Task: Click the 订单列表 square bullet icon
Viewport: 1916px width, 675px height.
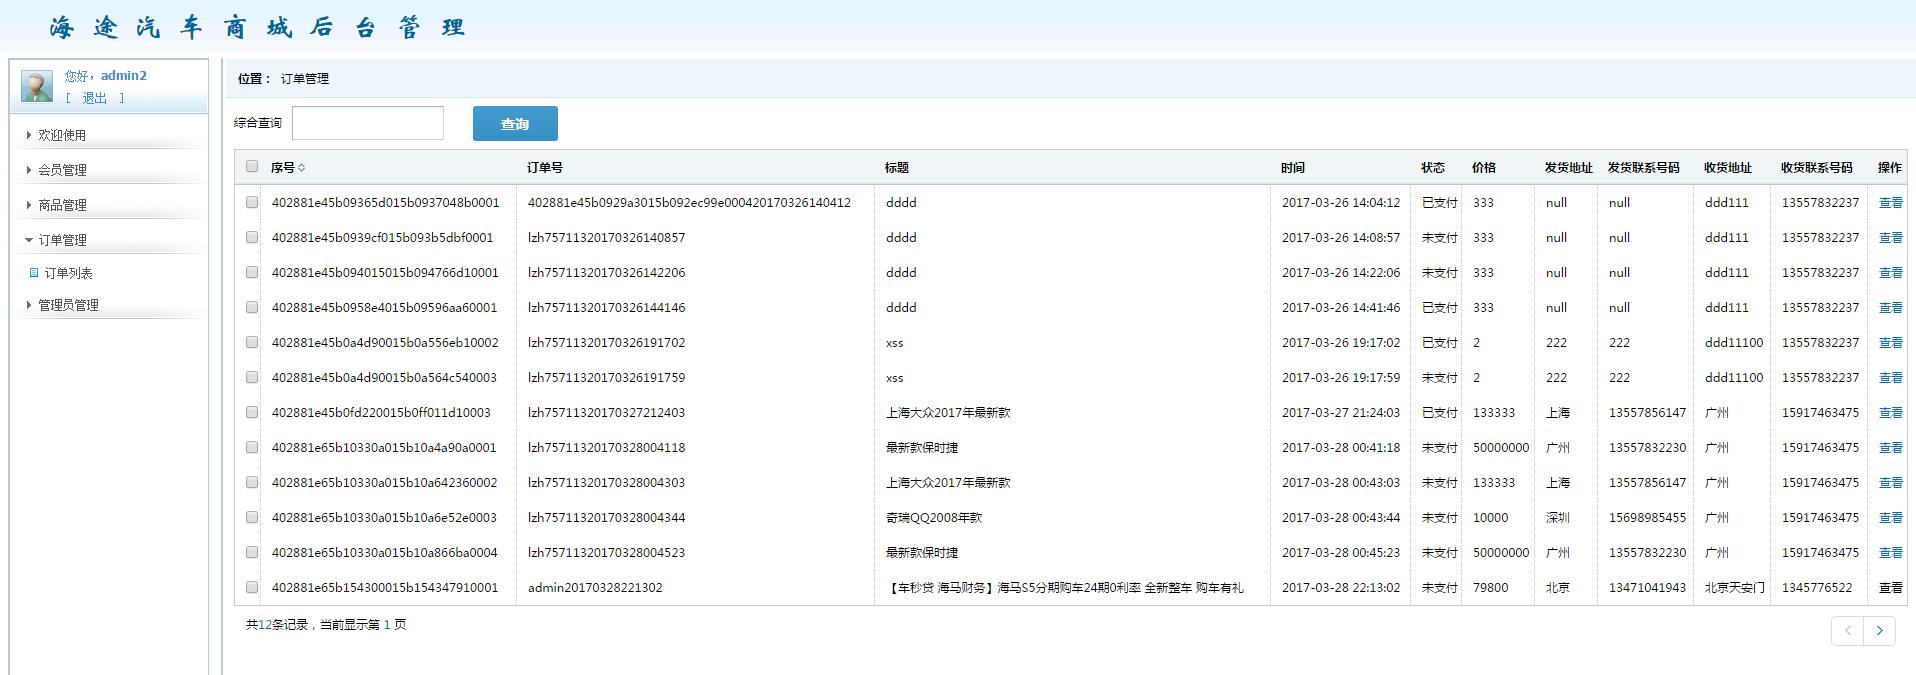Action: 34,273
